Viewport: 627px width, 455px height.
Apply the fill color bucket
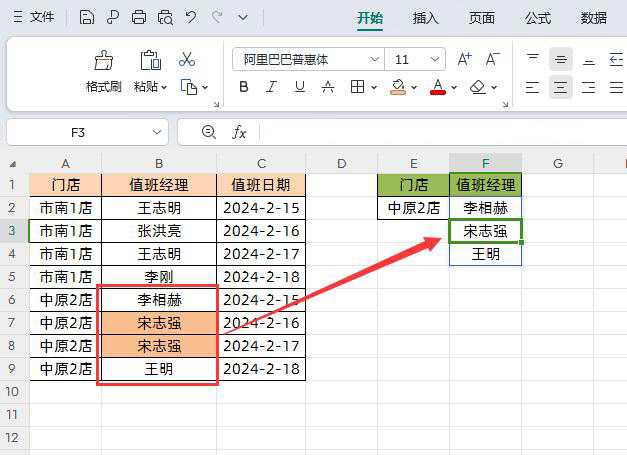[x=397, y=87]
